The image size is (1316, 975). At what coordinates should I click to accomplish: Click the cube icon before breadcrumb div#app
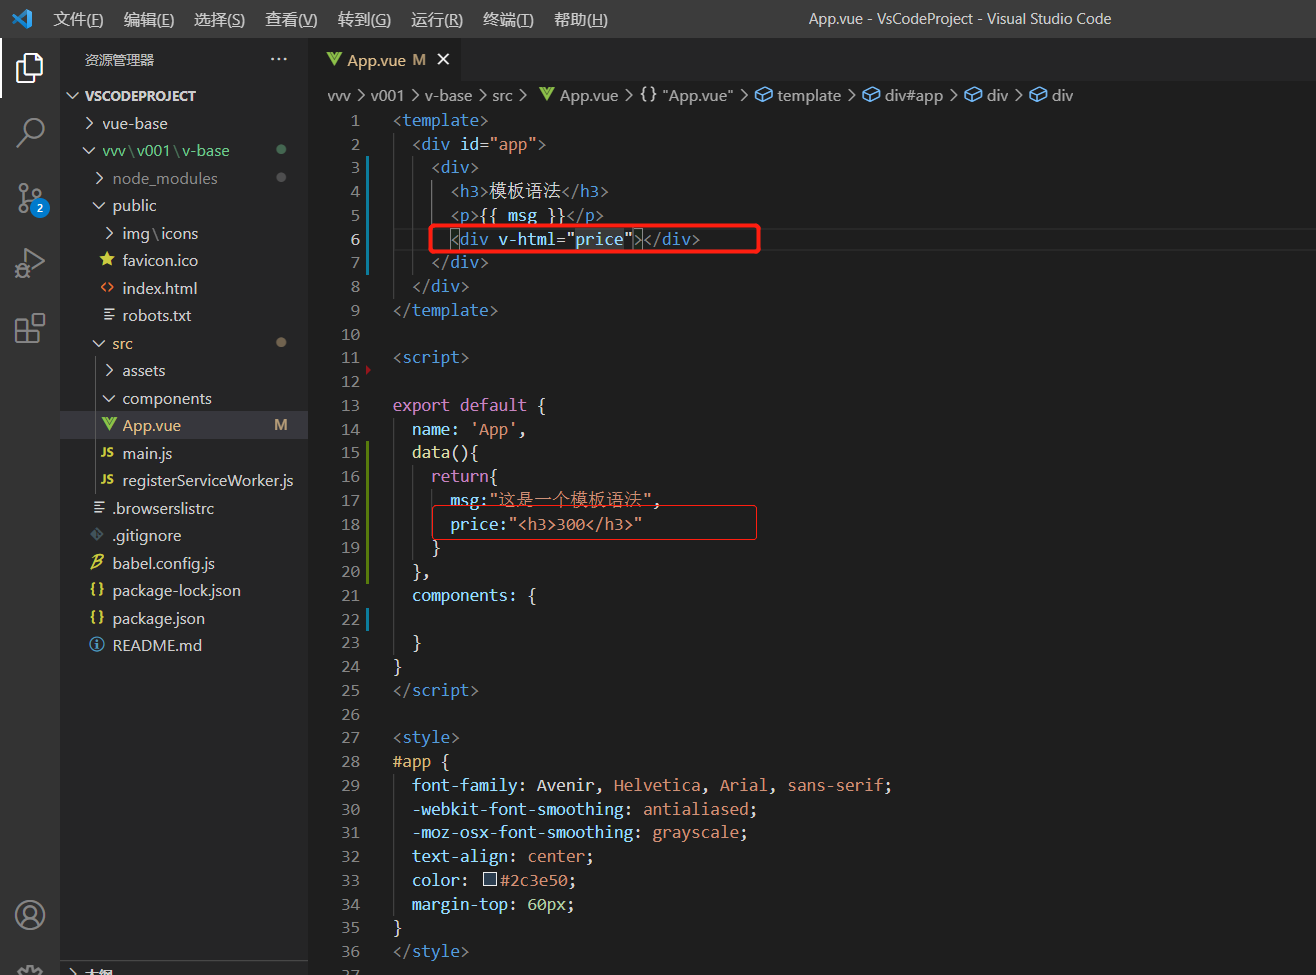pos(872,95)
